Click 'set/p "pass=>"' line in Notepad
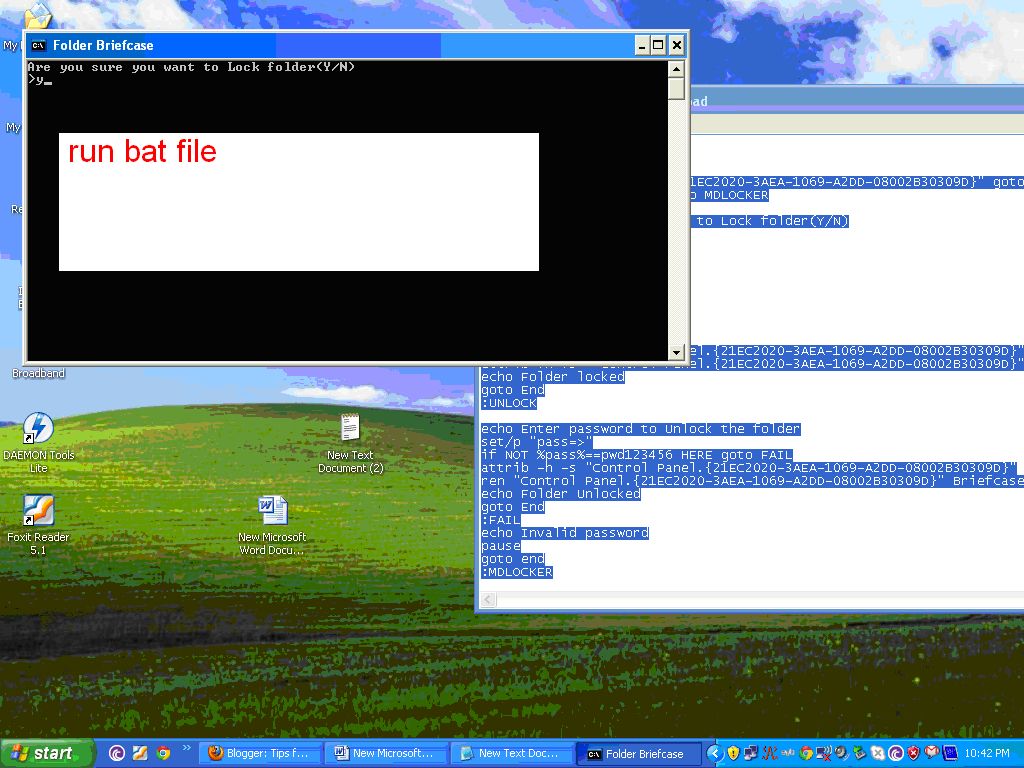Screen dimensions: 1024x768 click(x=536, y=442)
